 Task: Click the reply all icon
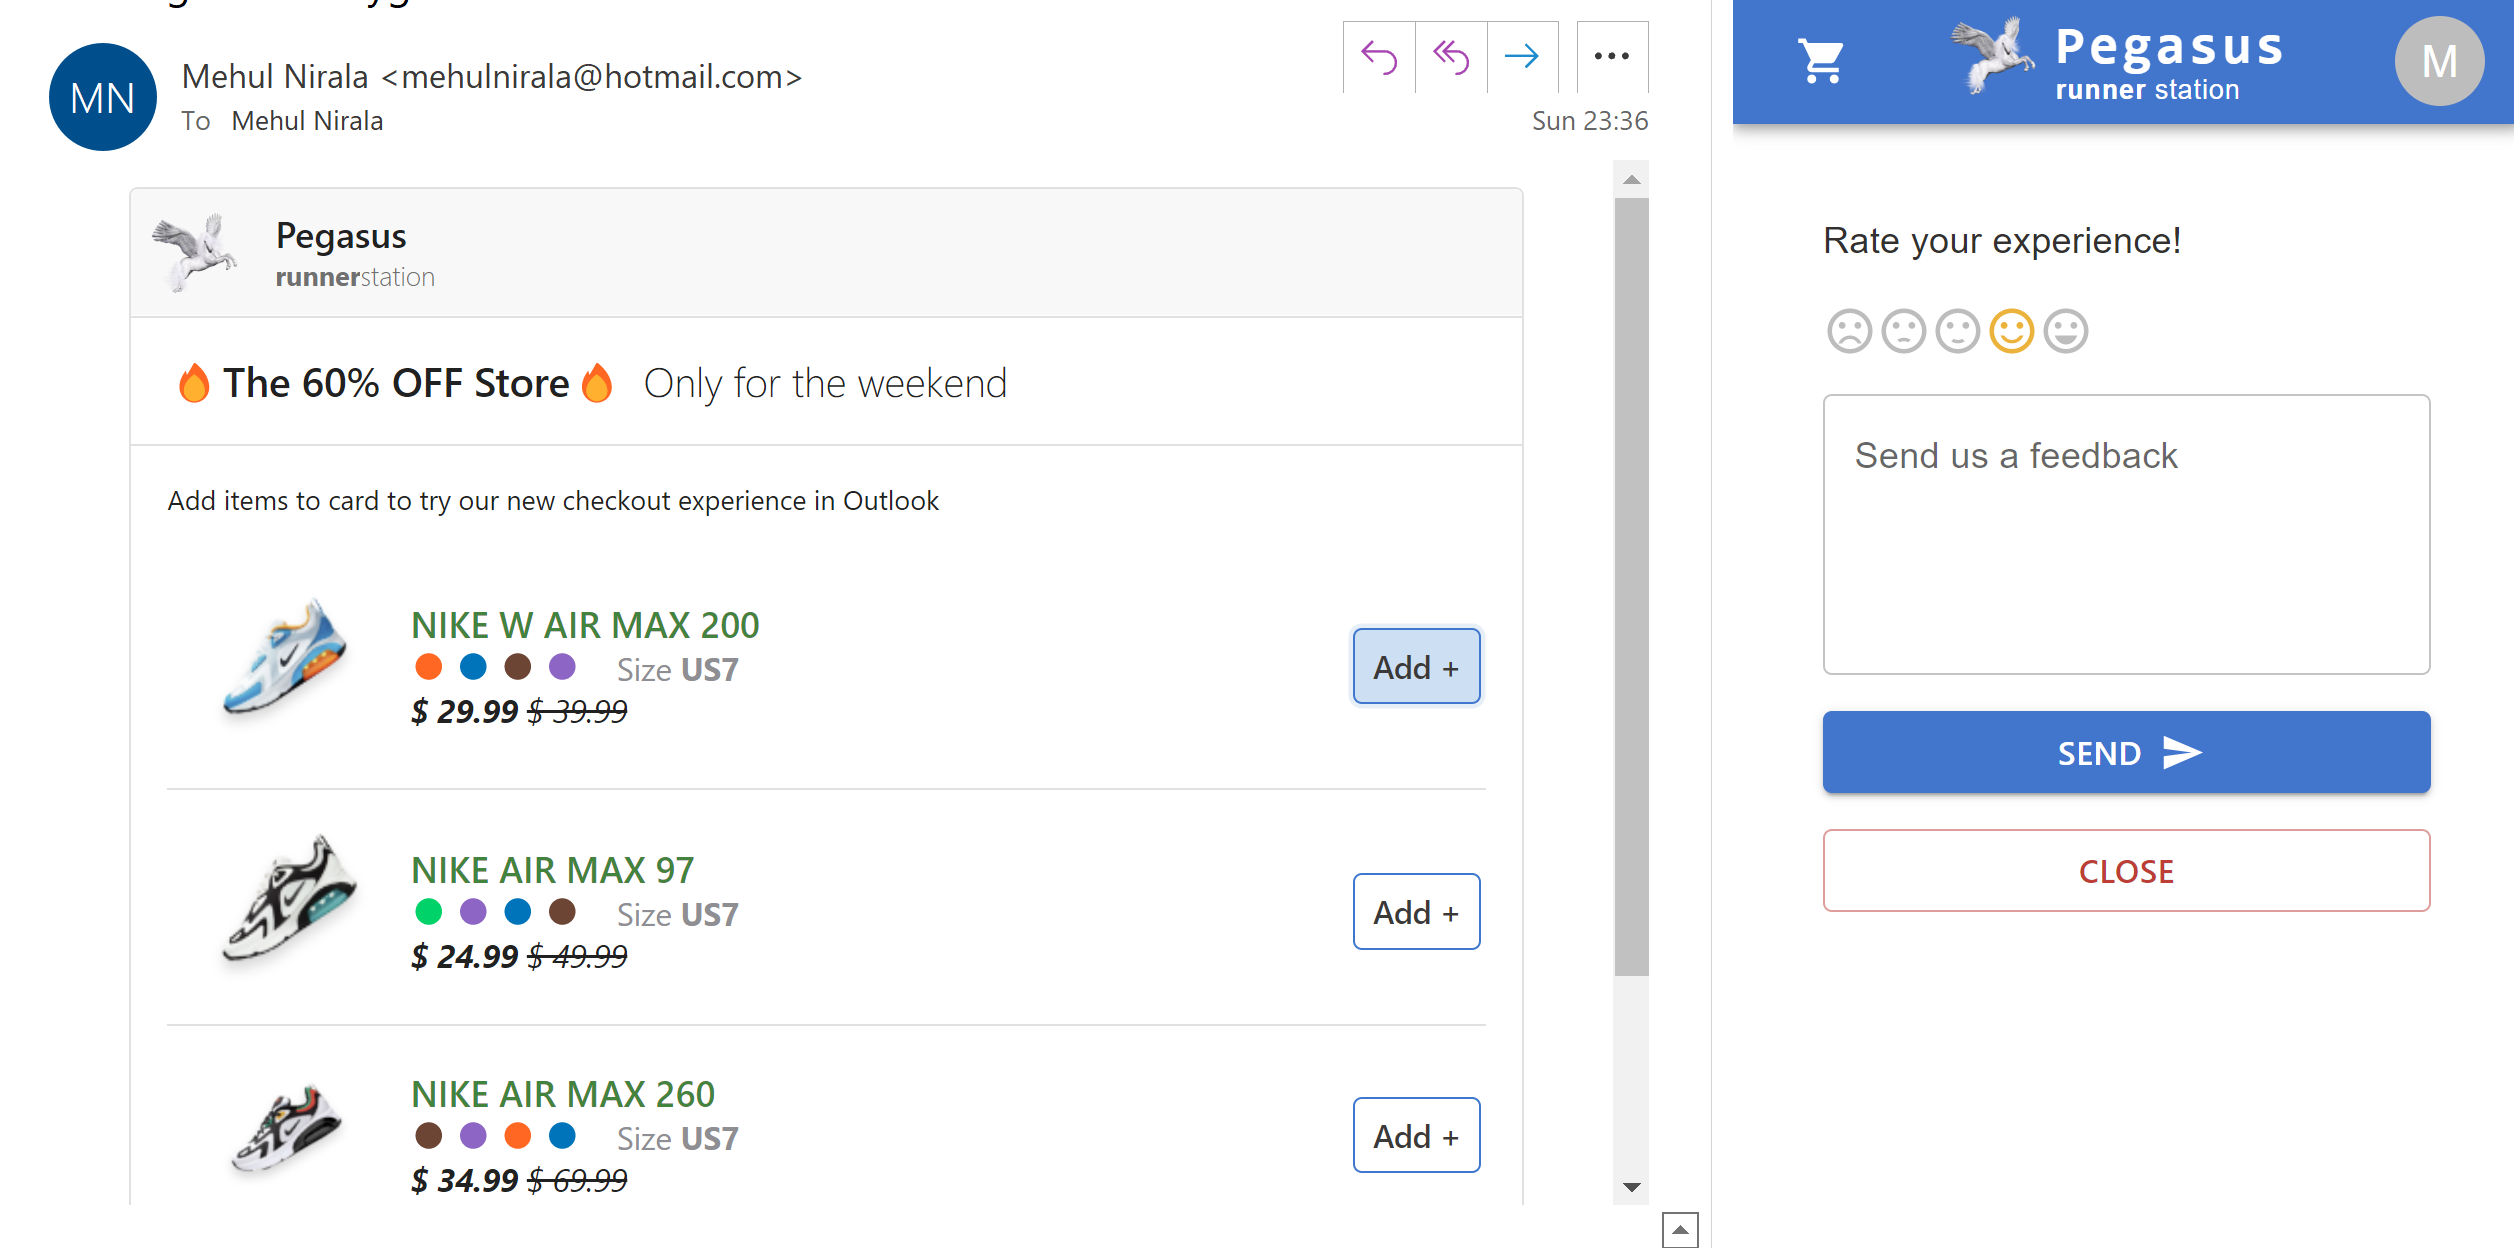pyautogui.click(x=1451, y=57)
